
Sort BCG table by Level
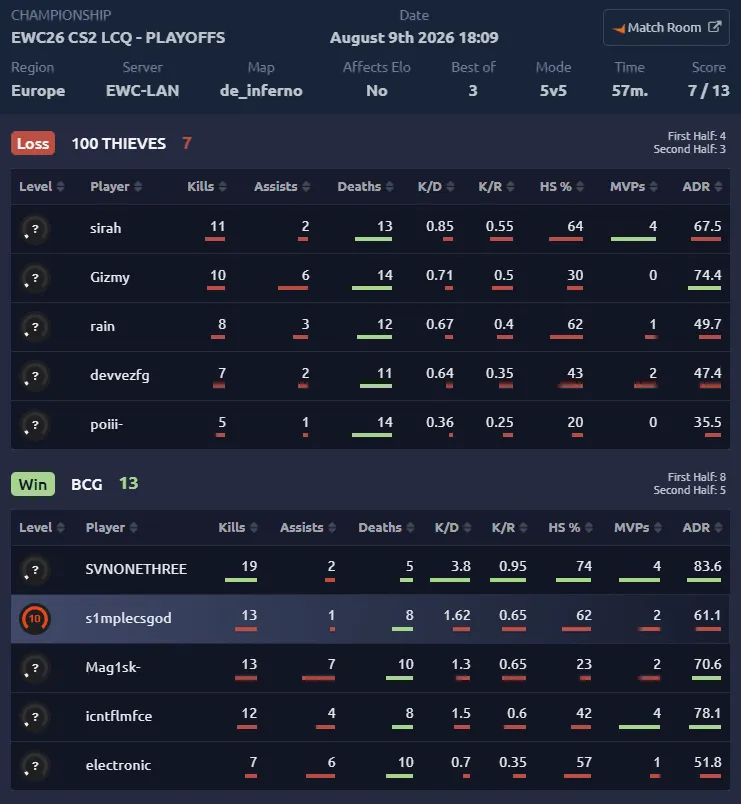[x=42, y=528]
